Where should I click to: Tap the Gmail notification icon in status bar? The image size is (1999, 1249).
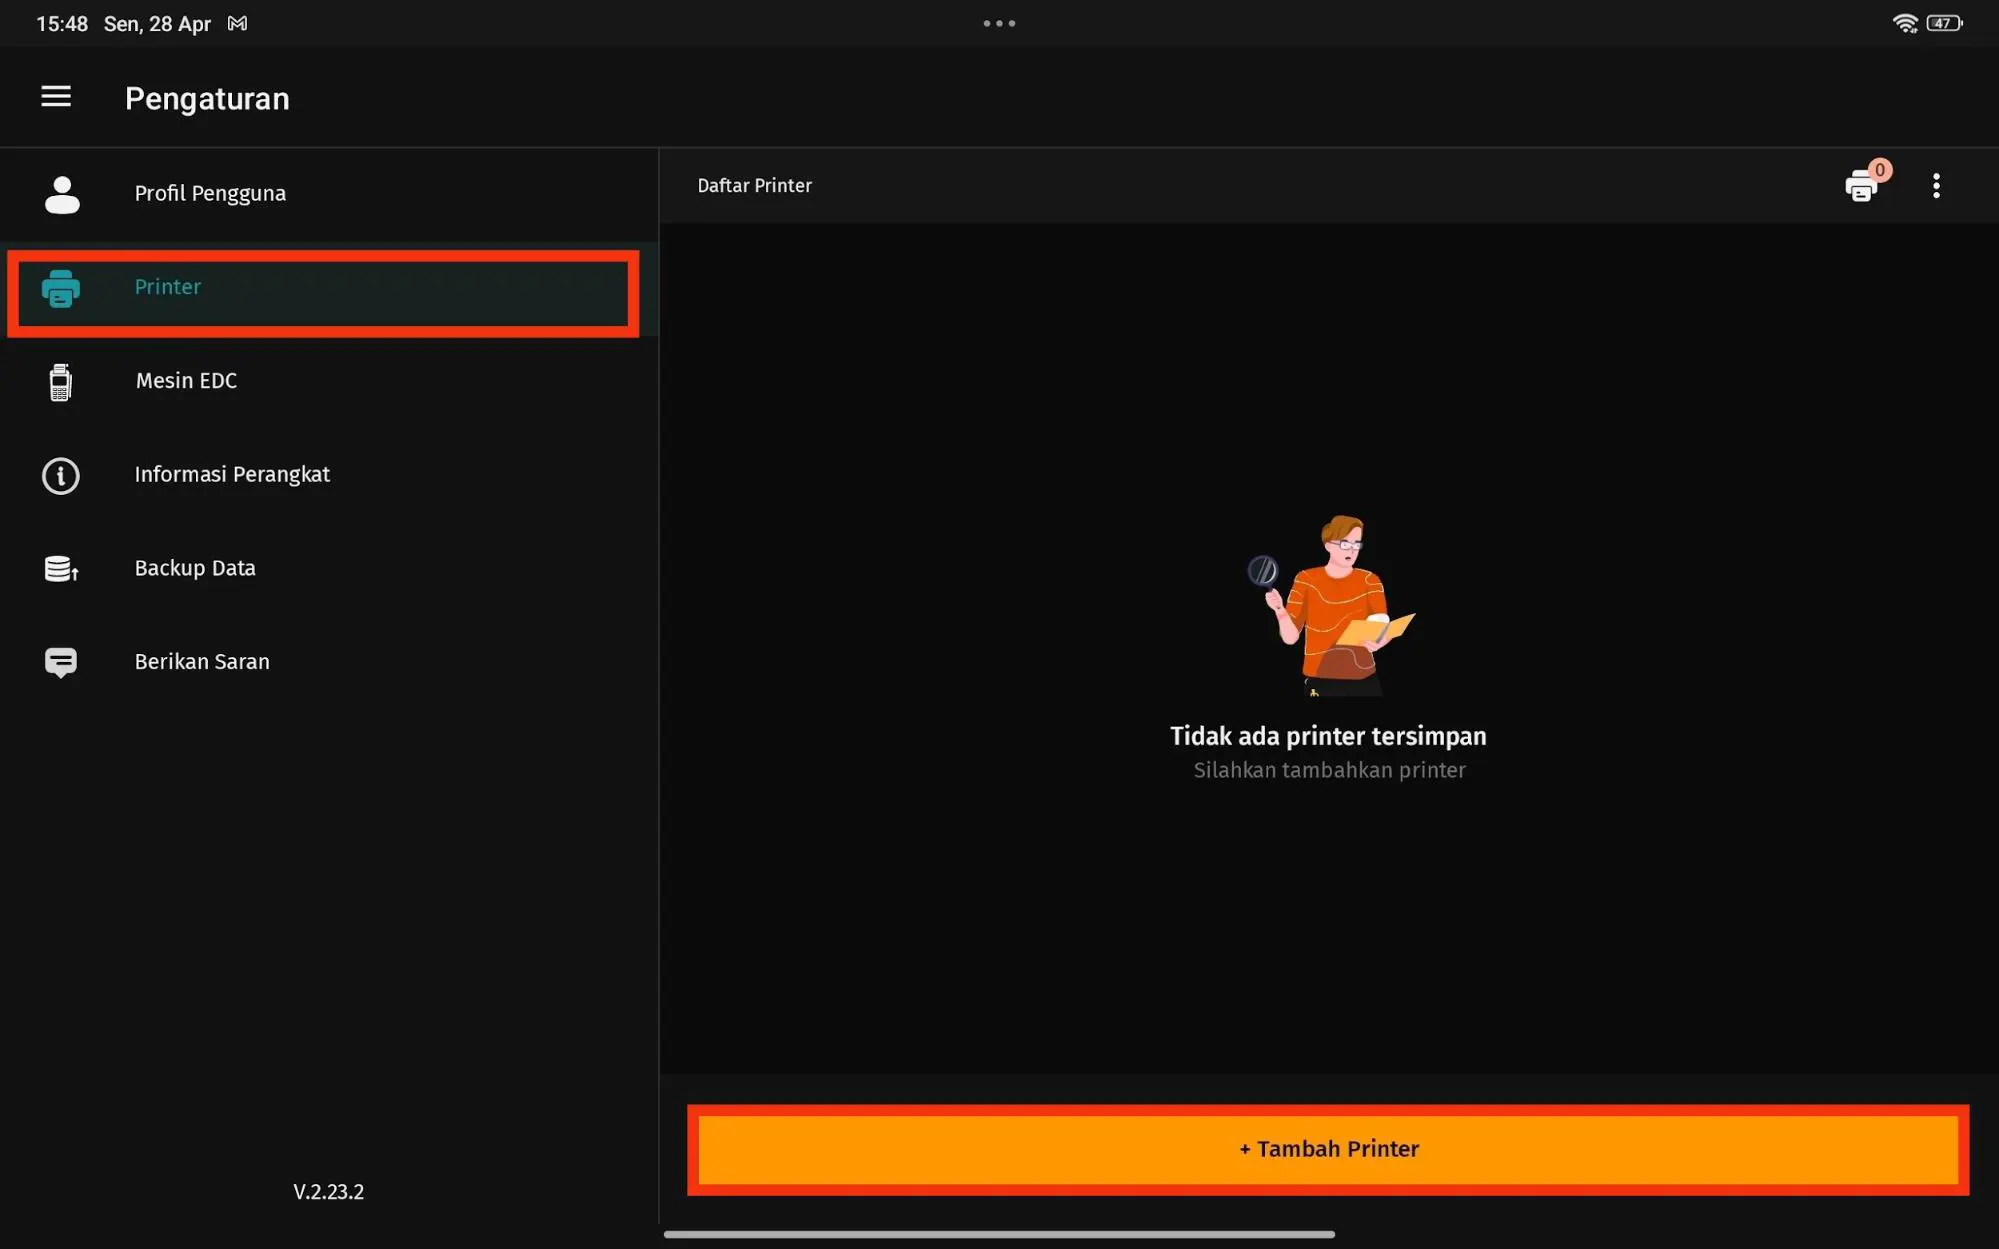[238, 23]
